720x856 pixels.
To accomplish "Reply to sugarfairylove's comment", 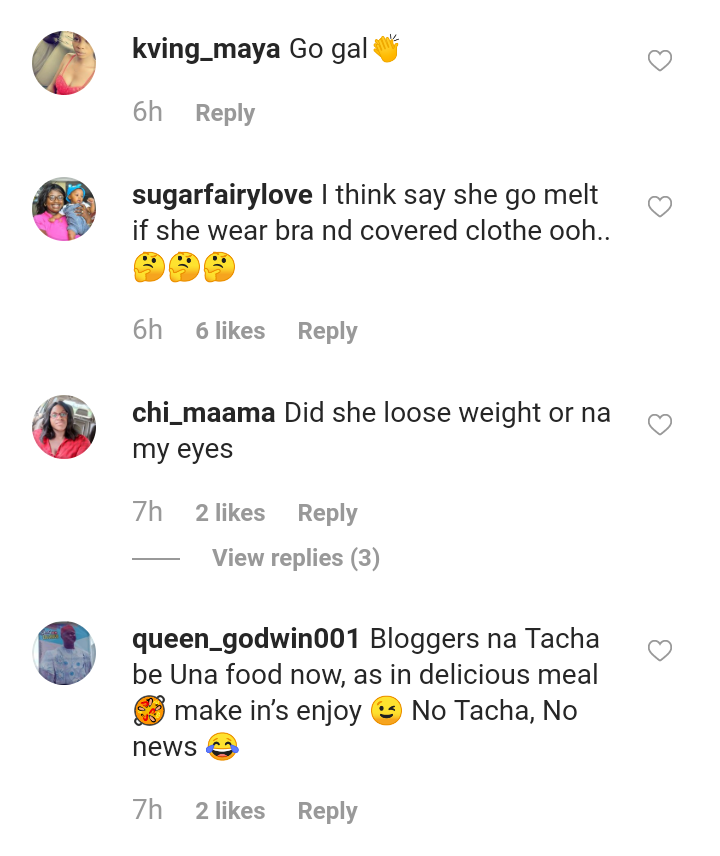I will [x=327, y=331].
